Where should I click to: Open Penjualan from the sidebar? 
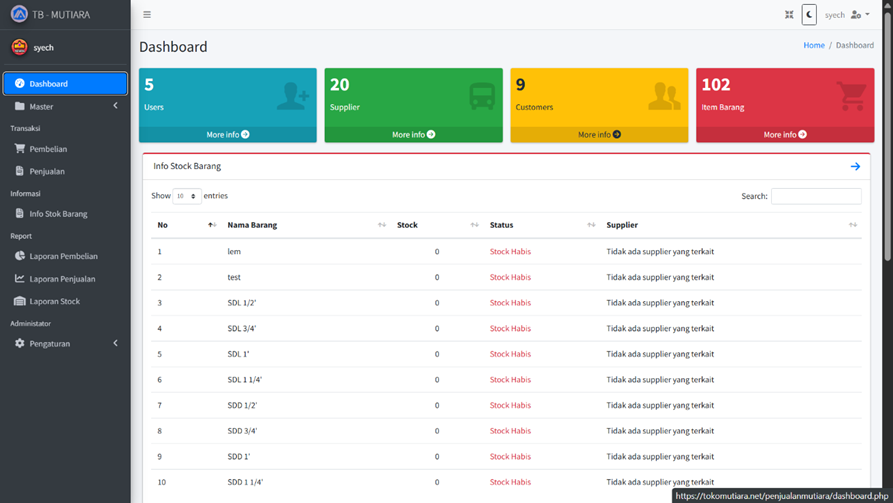[47, 171]
